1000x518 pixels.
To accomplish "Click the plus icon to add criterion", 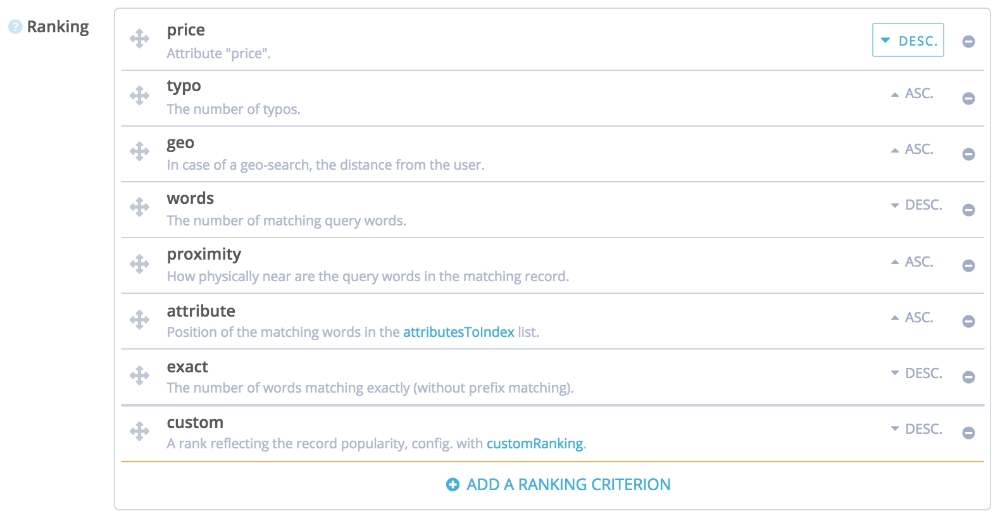I will point(452,485).
